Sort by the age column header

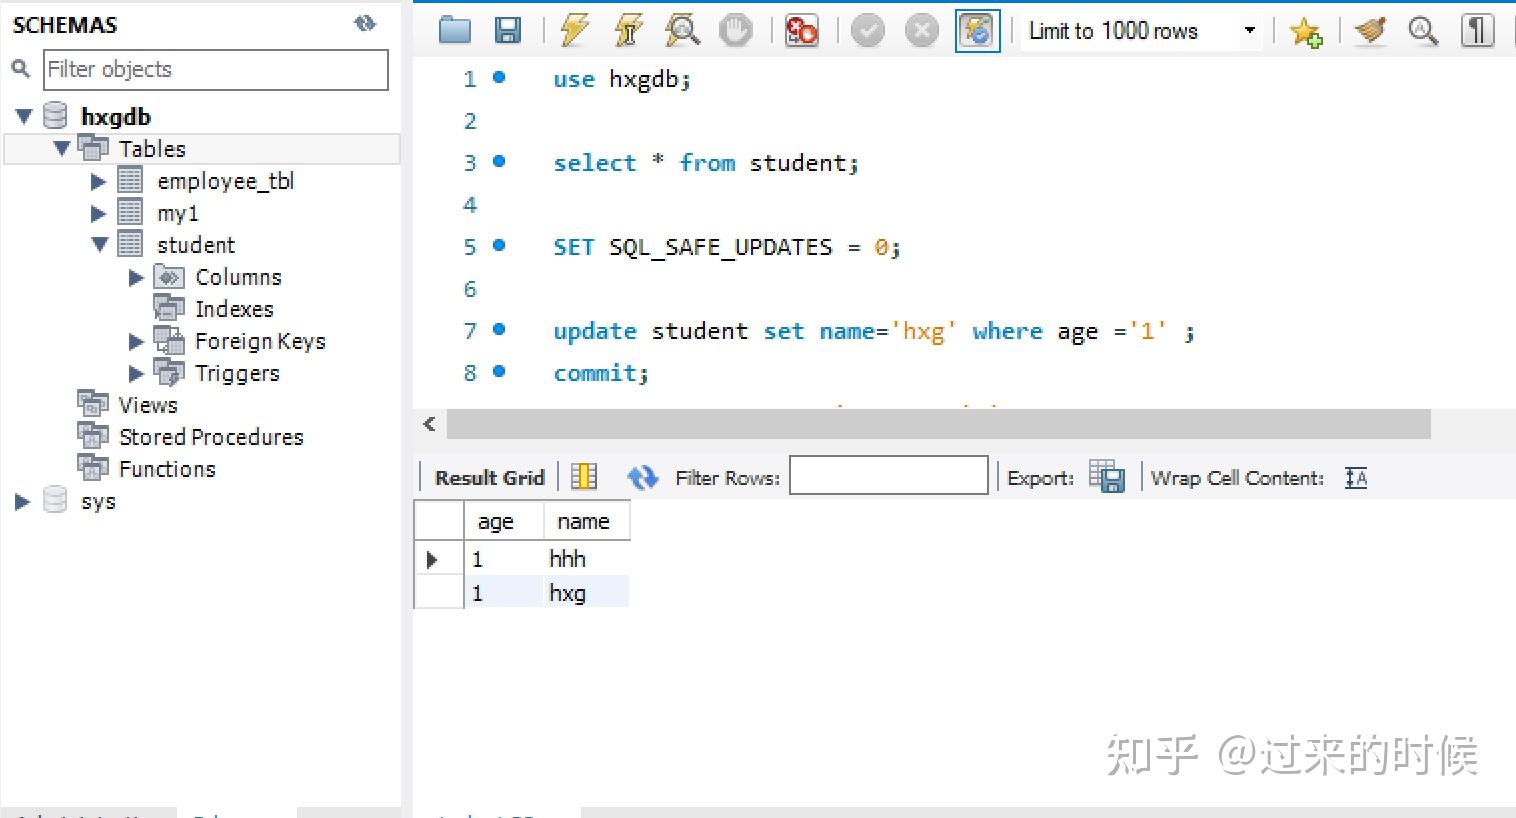[504, 521]
